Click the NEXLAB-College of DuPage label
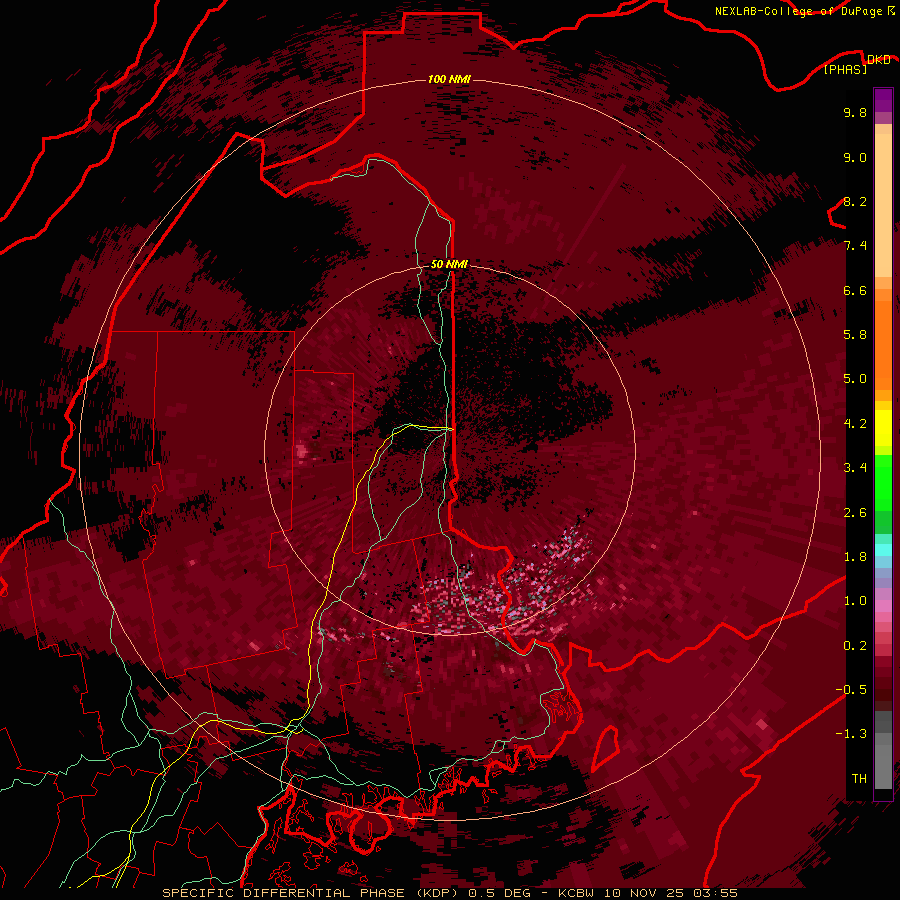 coord(798,11)
